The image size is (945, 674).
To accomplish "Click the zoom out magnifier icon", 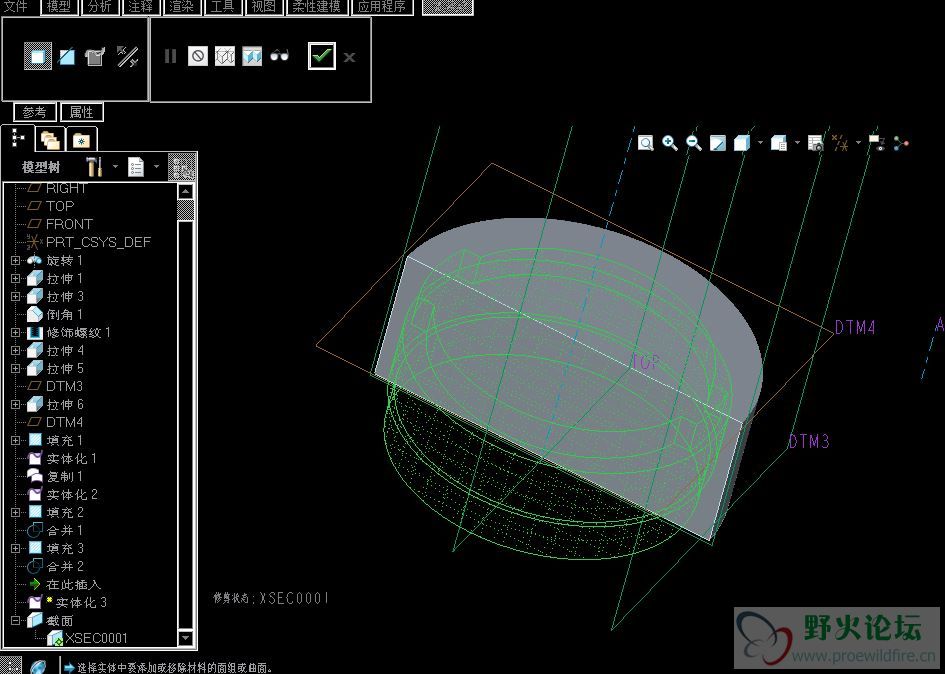I will click(x=694, y=143).
